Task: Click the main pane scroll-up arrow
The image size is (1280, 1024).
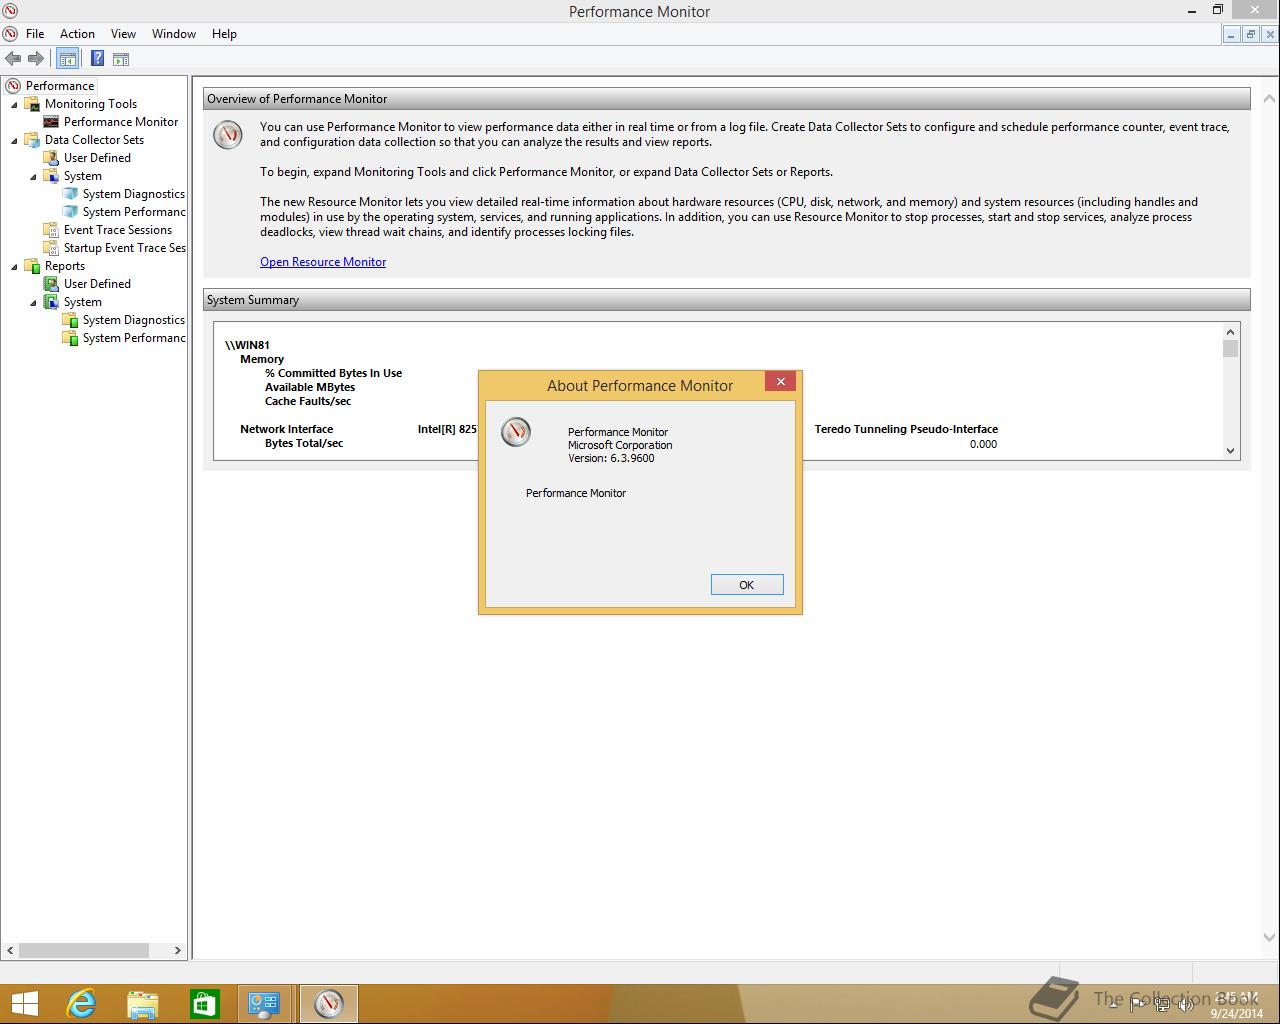Action: tap(1270, 99)
